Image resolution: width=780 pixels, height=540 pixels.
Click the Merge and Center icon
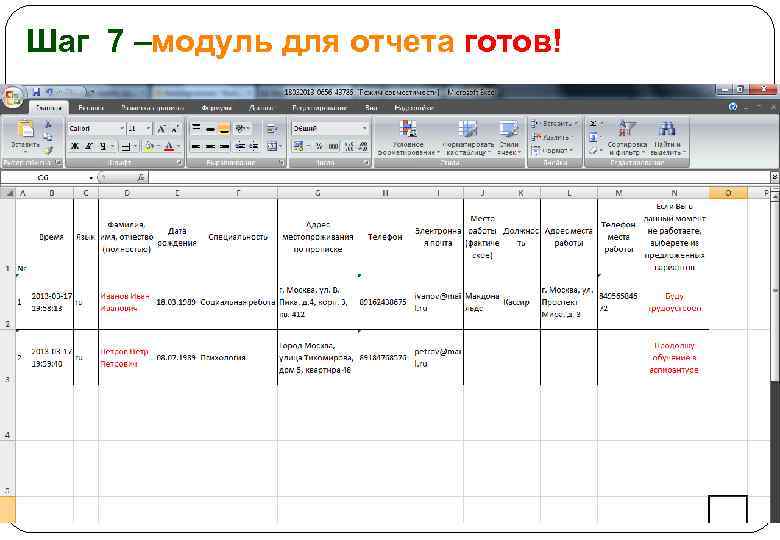(273, 146)
